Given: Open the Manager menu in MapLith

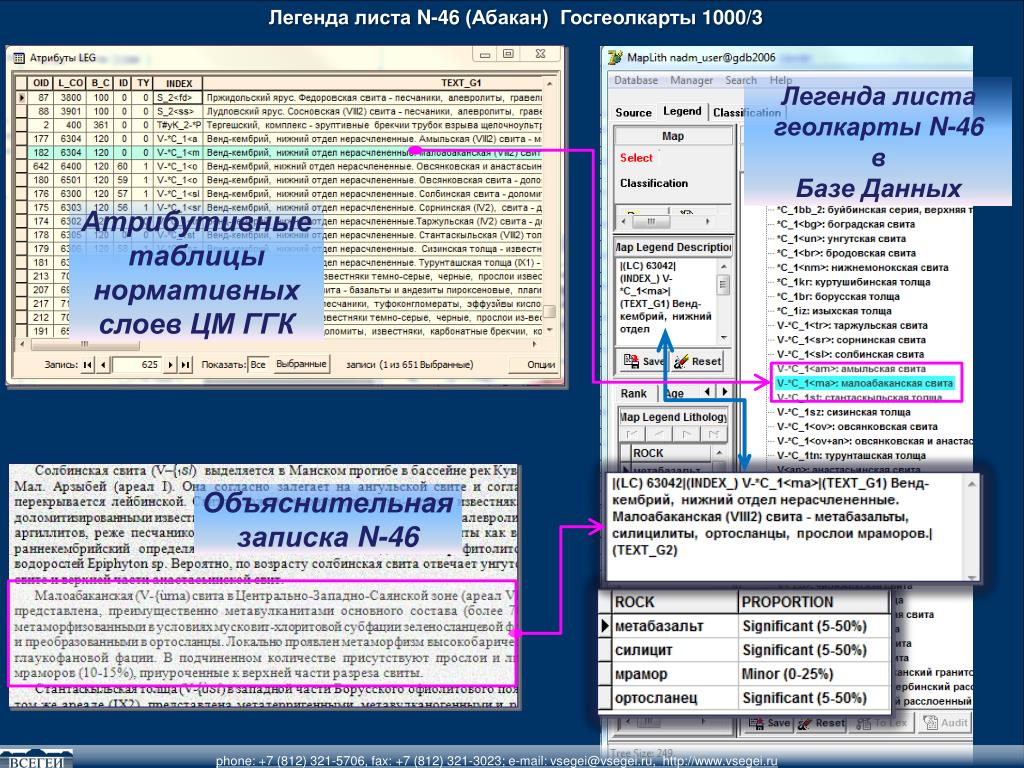Looking at the screenshot, I should pyautogui.click(x=692, y=80).
